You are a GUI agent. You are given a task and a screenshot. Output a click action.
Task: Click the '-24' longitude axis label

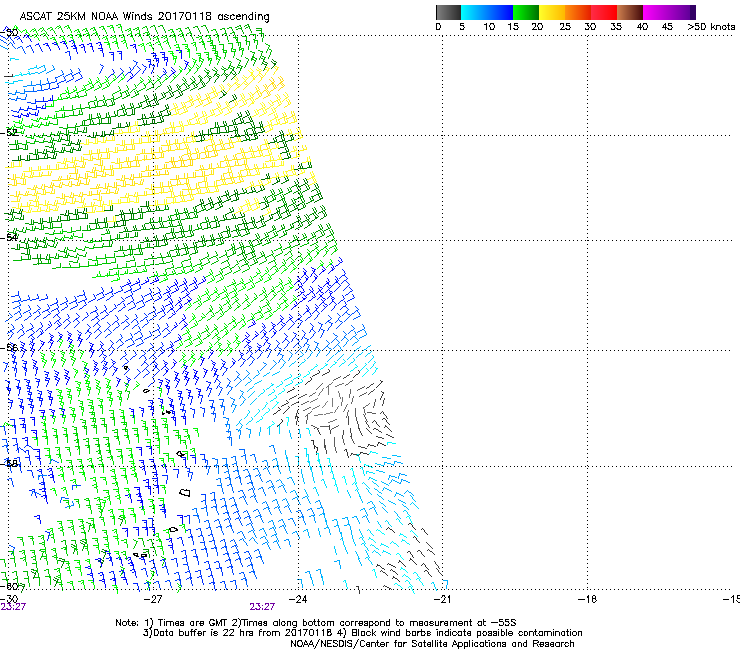(298, 599)
